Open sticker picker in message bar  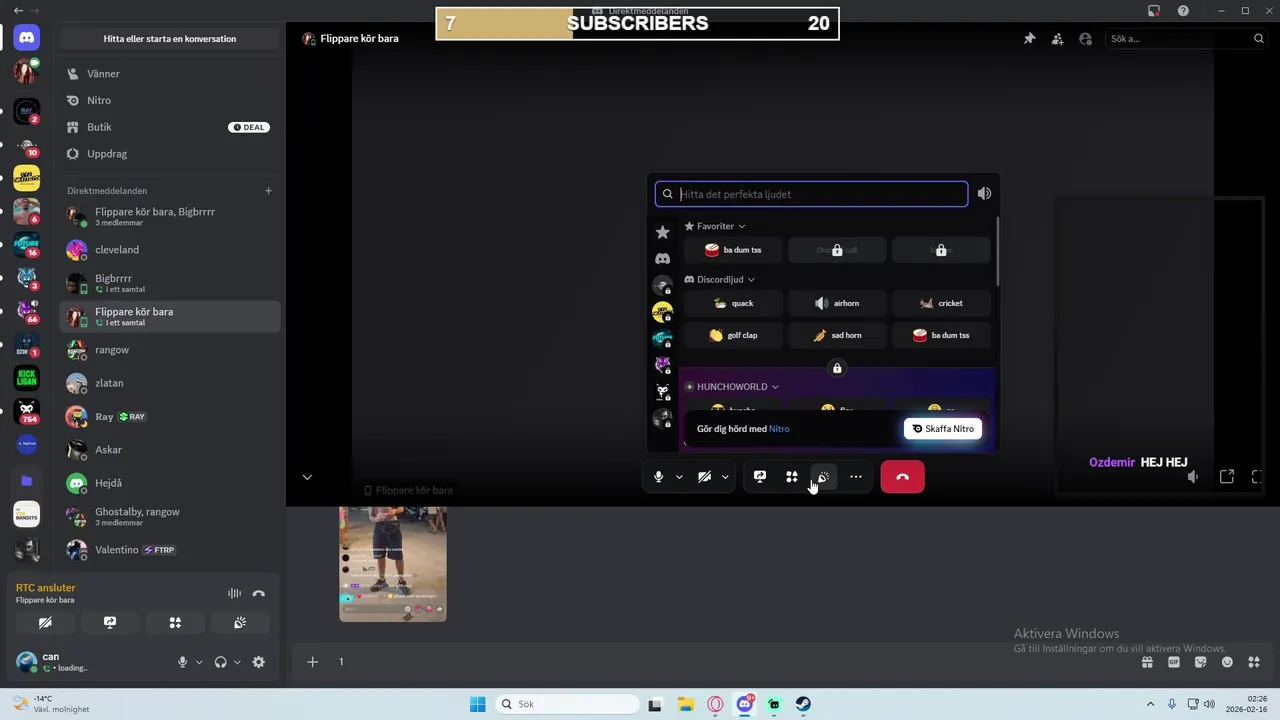pos(1201,662)
